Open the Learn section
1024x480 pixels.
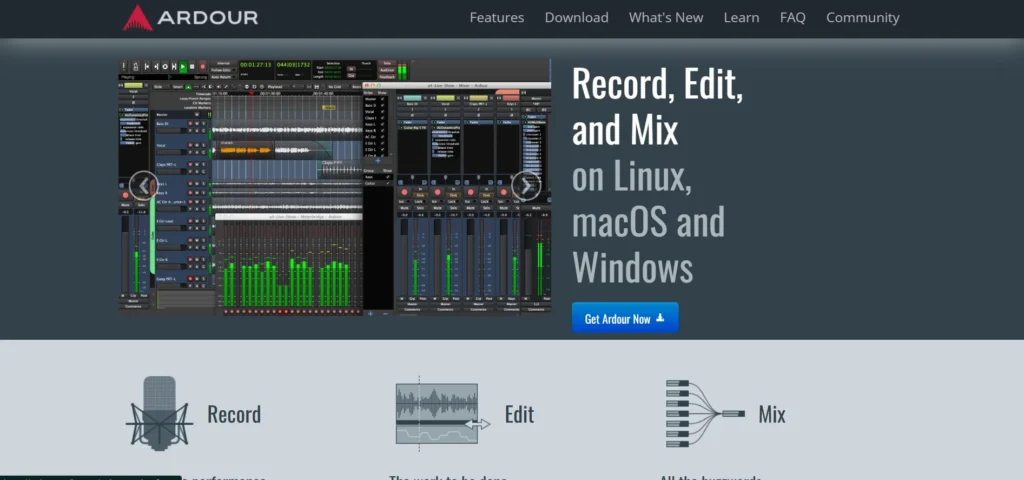tap(741, 18)
